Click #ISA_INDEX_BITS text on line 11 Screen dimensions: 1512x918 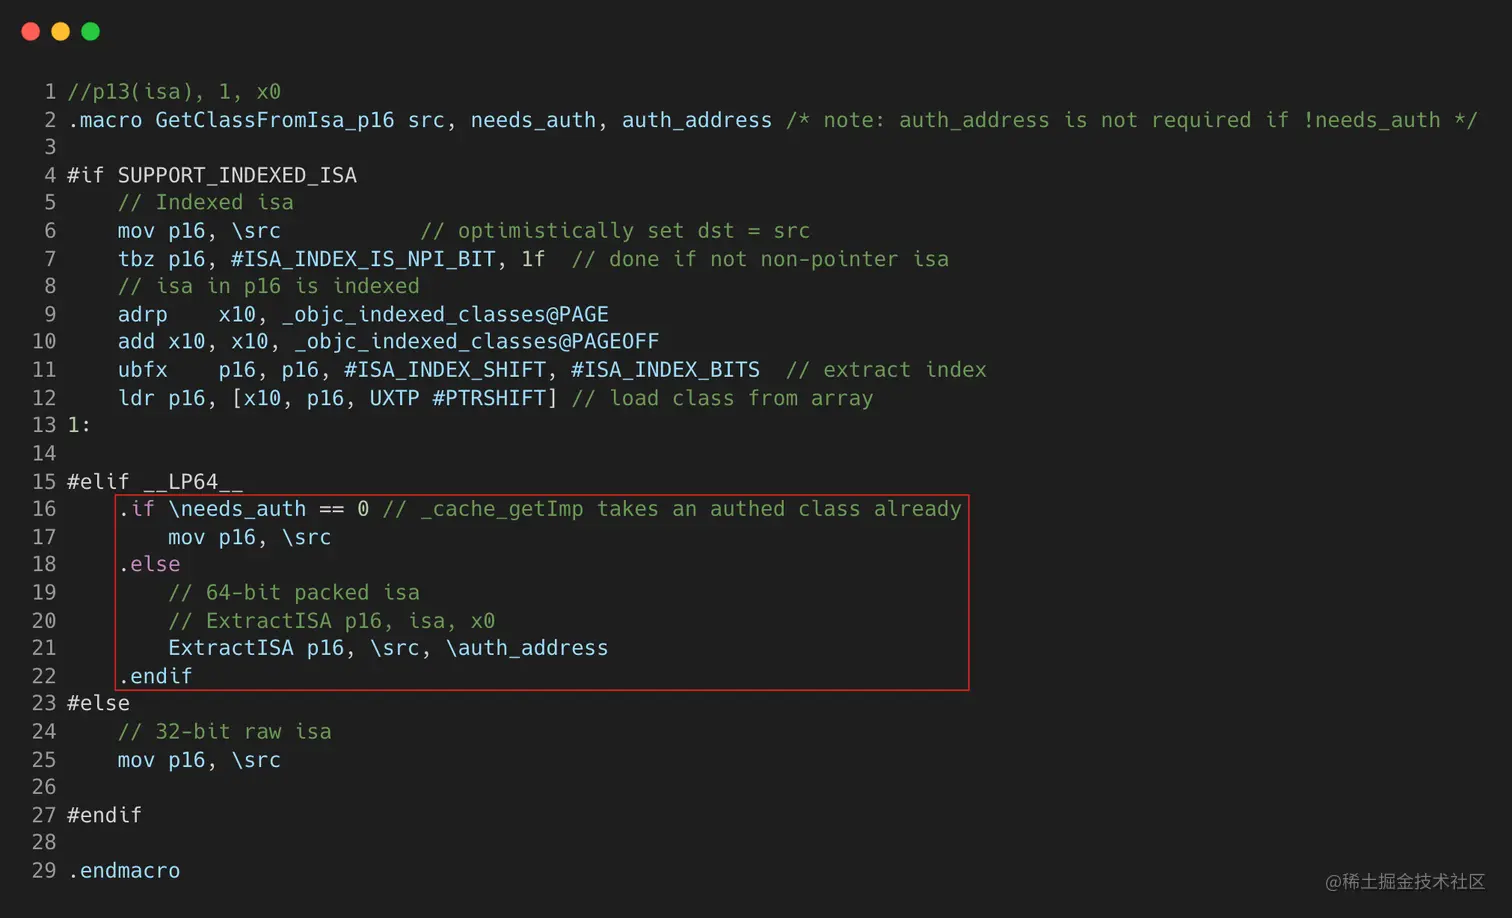pyautogui.click(x=665, y=370)
